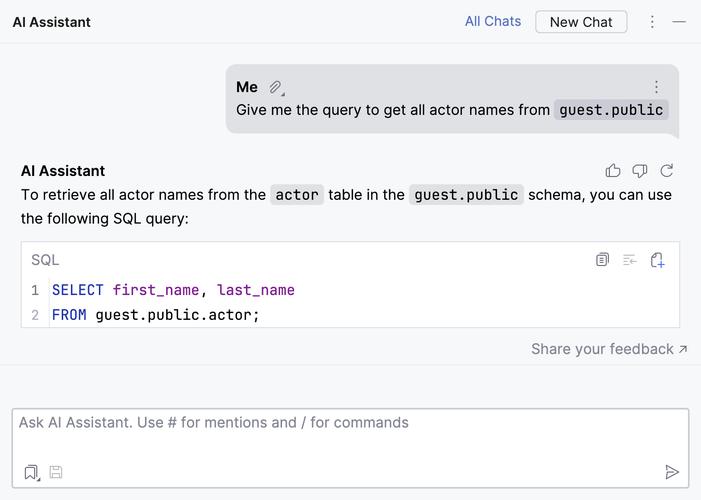Start a New Chat
701x500 pixels.
tap(581, 22)
